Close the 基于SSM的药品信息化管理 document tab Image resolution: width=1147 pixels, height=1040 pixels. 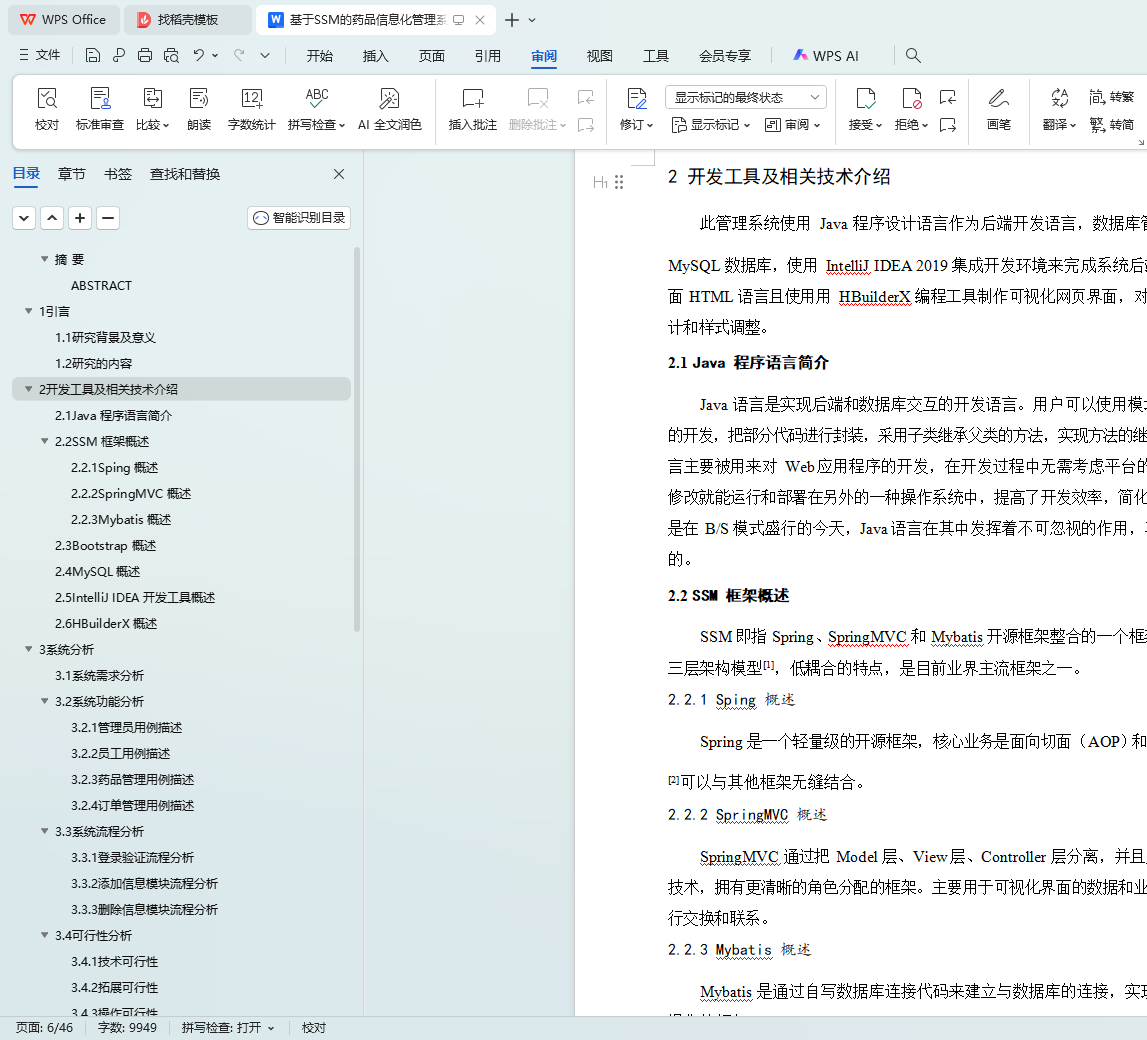click(480, 20)
